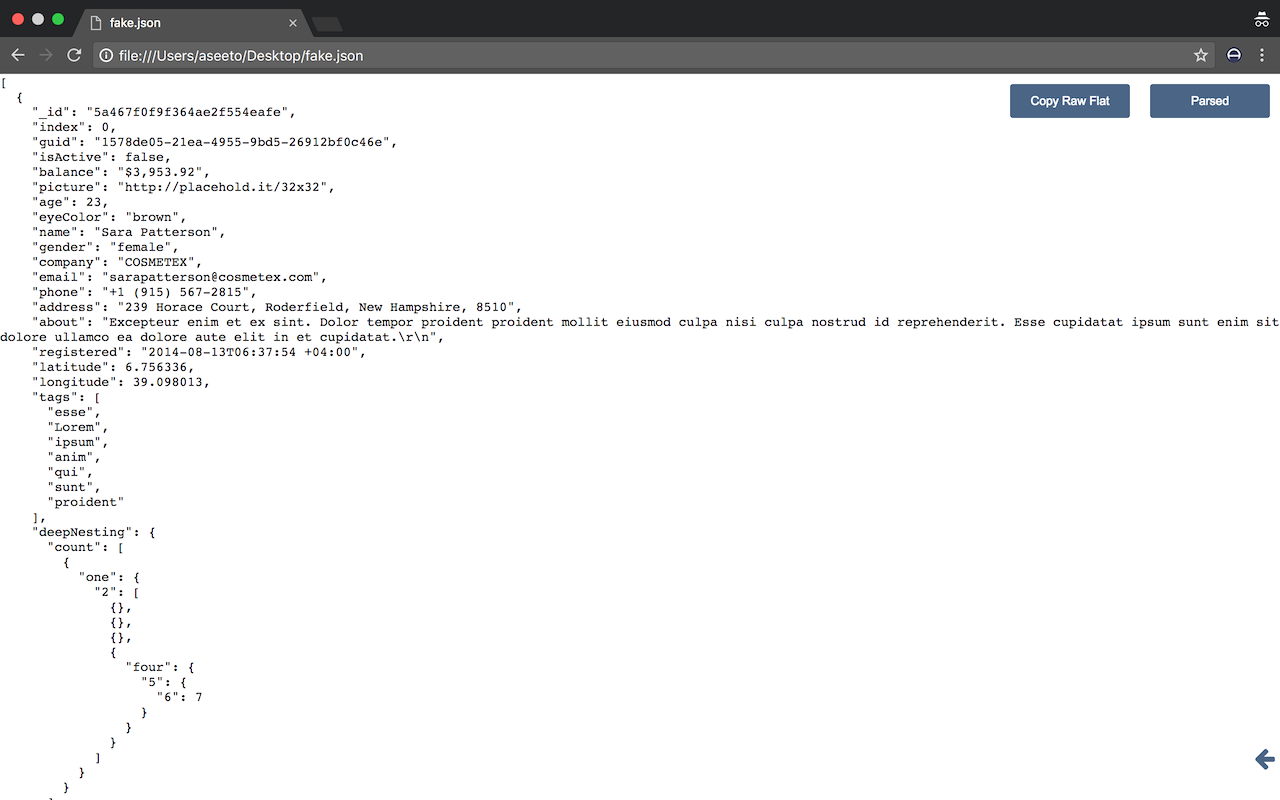The height and width of the screenshot is (800, 1280).
Task: Click the browser back arrow
Action: click(18, 55)
